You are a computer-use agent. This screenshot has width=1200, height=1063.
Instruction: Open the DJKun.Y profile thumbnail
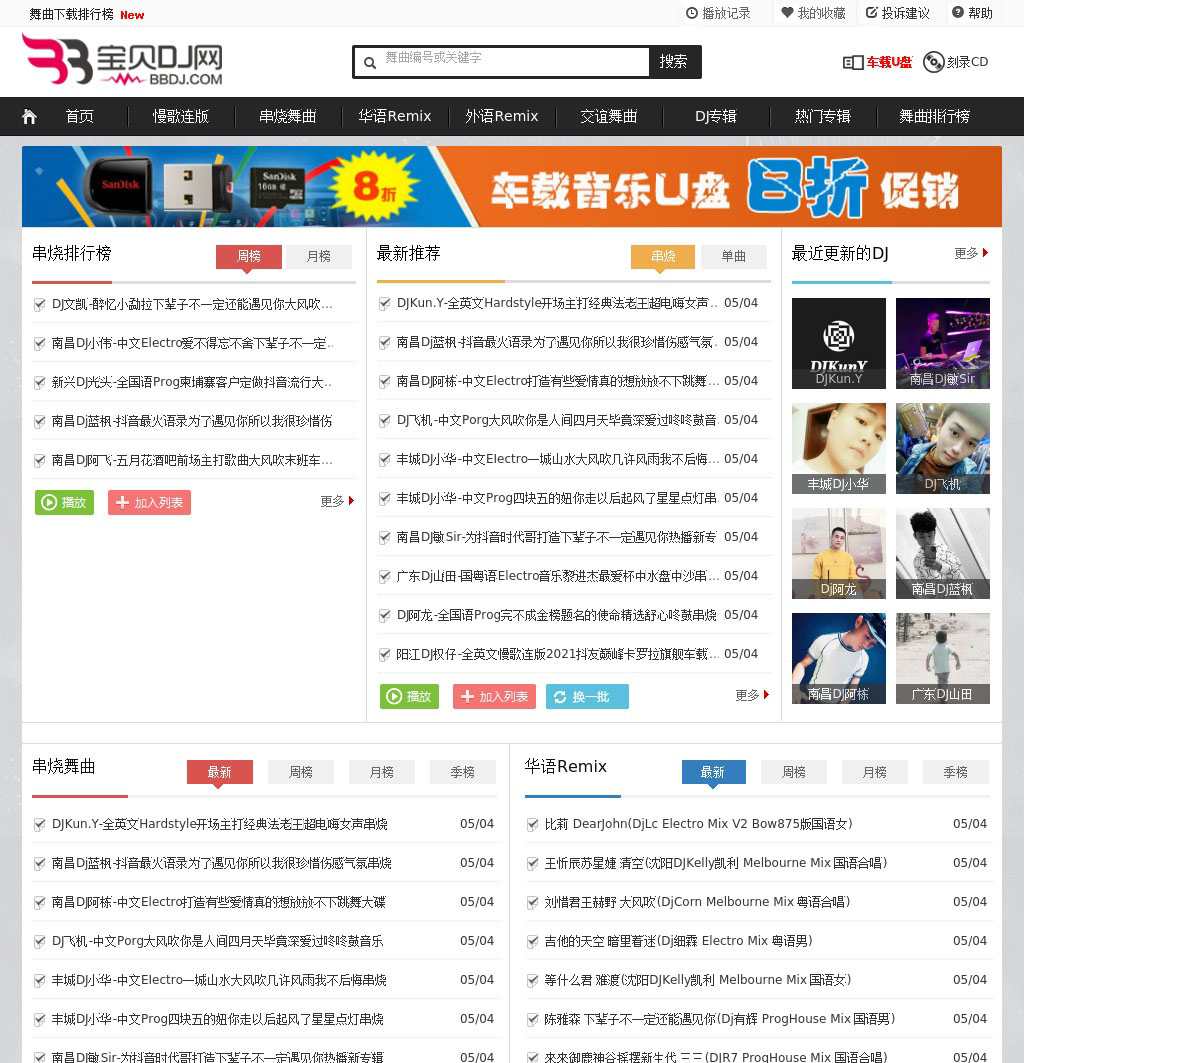tap(838, 343)
